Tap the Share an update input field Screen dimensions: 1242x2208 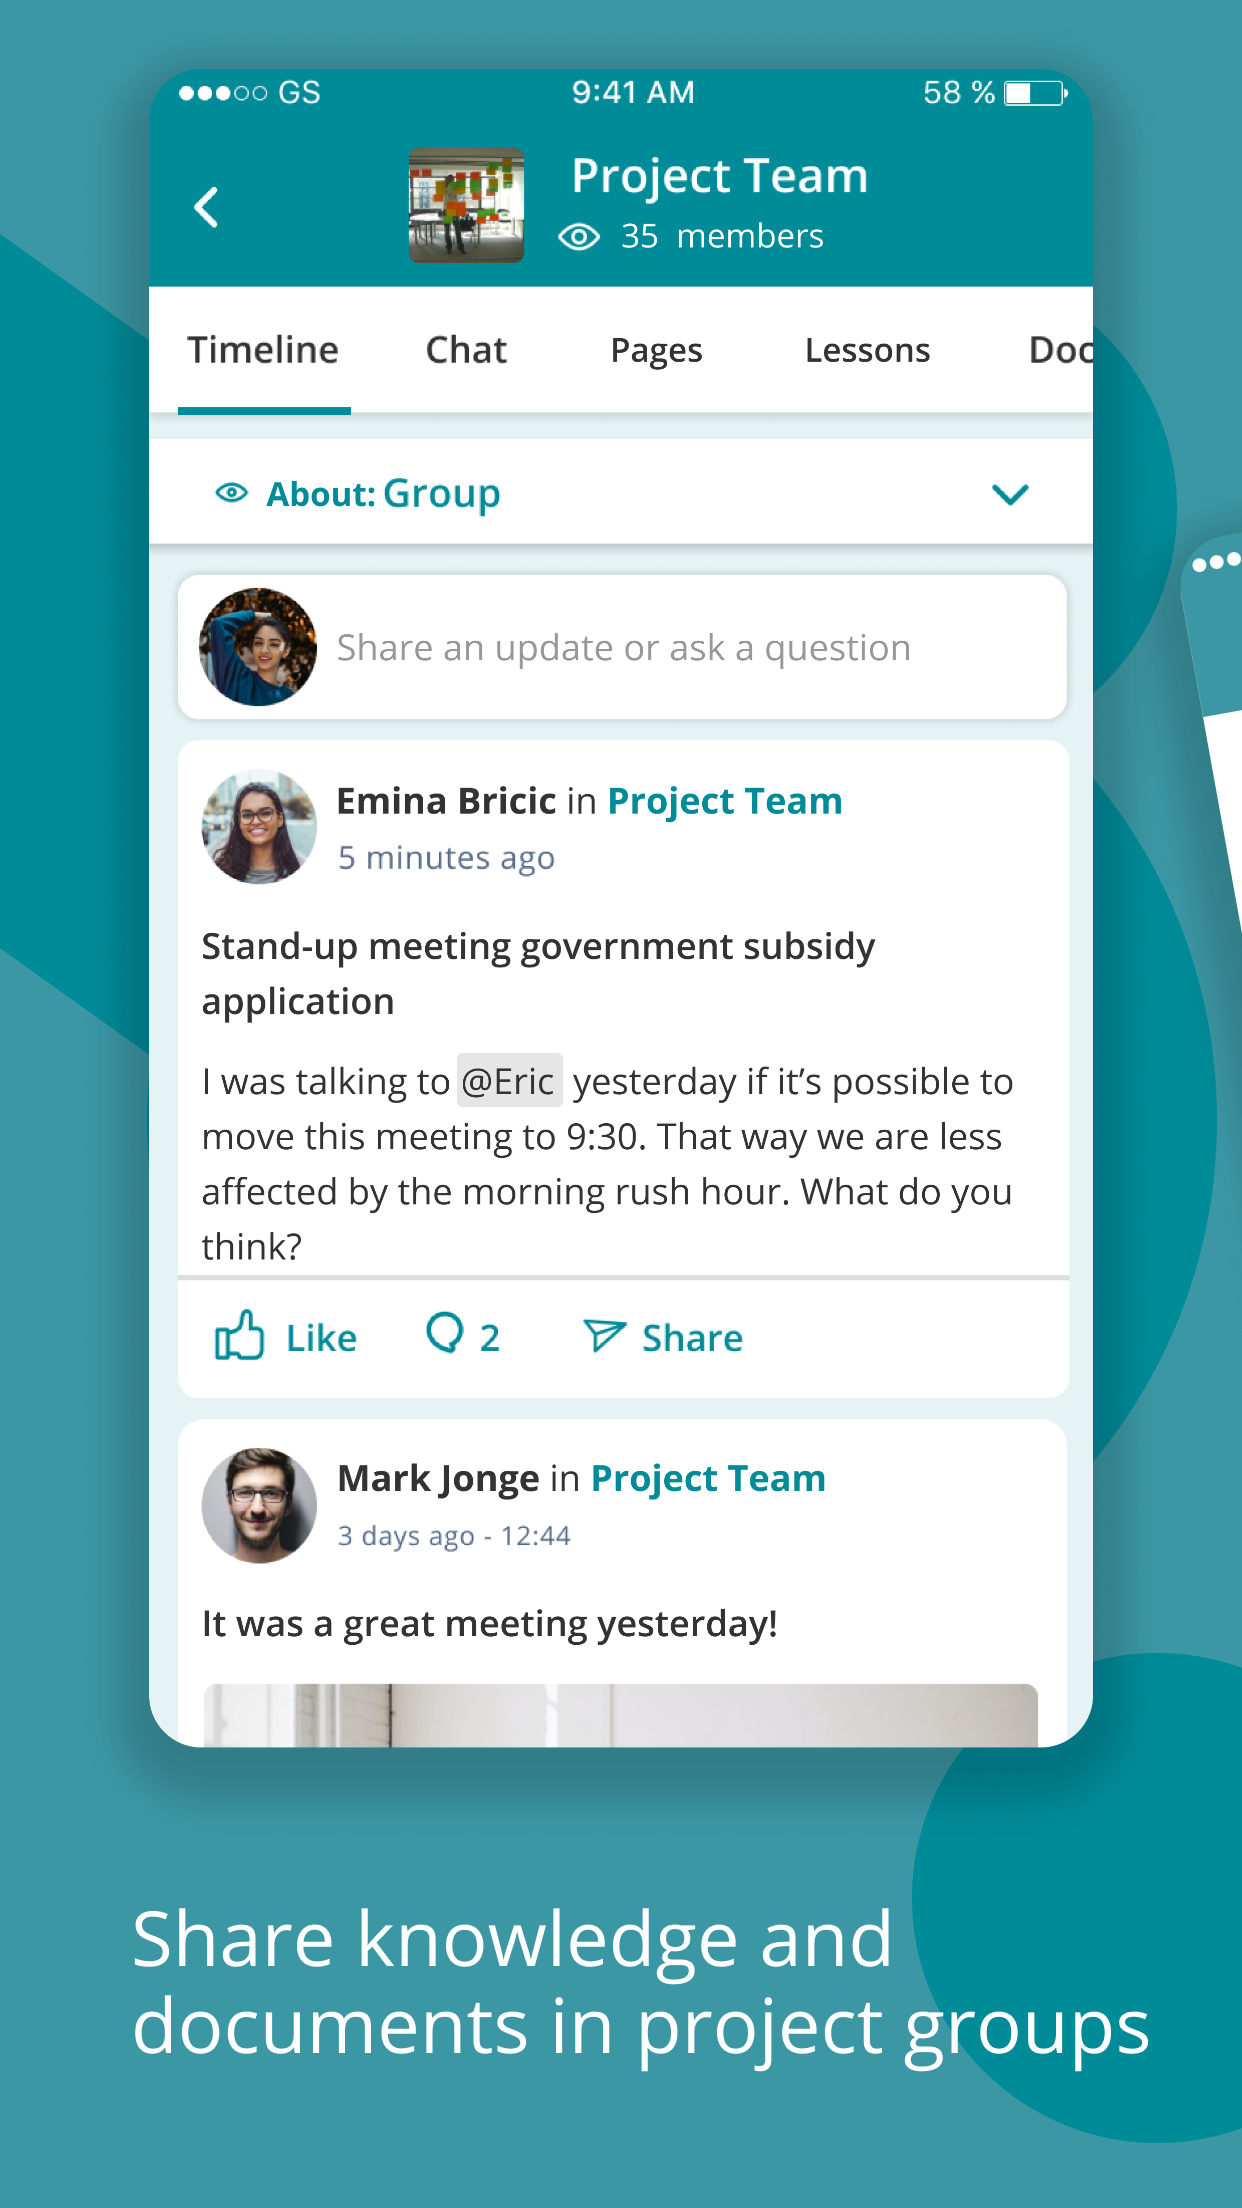[x=622, y=647]
